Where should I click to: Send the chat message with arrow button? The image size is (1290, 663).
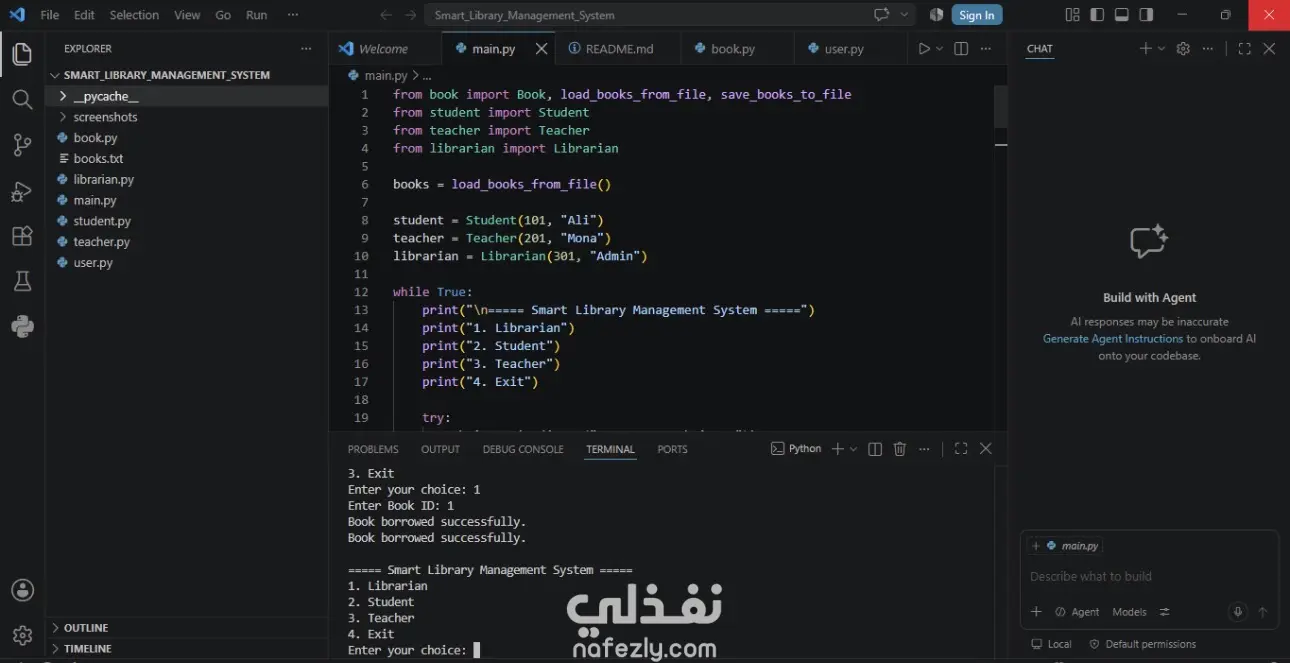pos(1263,612)
